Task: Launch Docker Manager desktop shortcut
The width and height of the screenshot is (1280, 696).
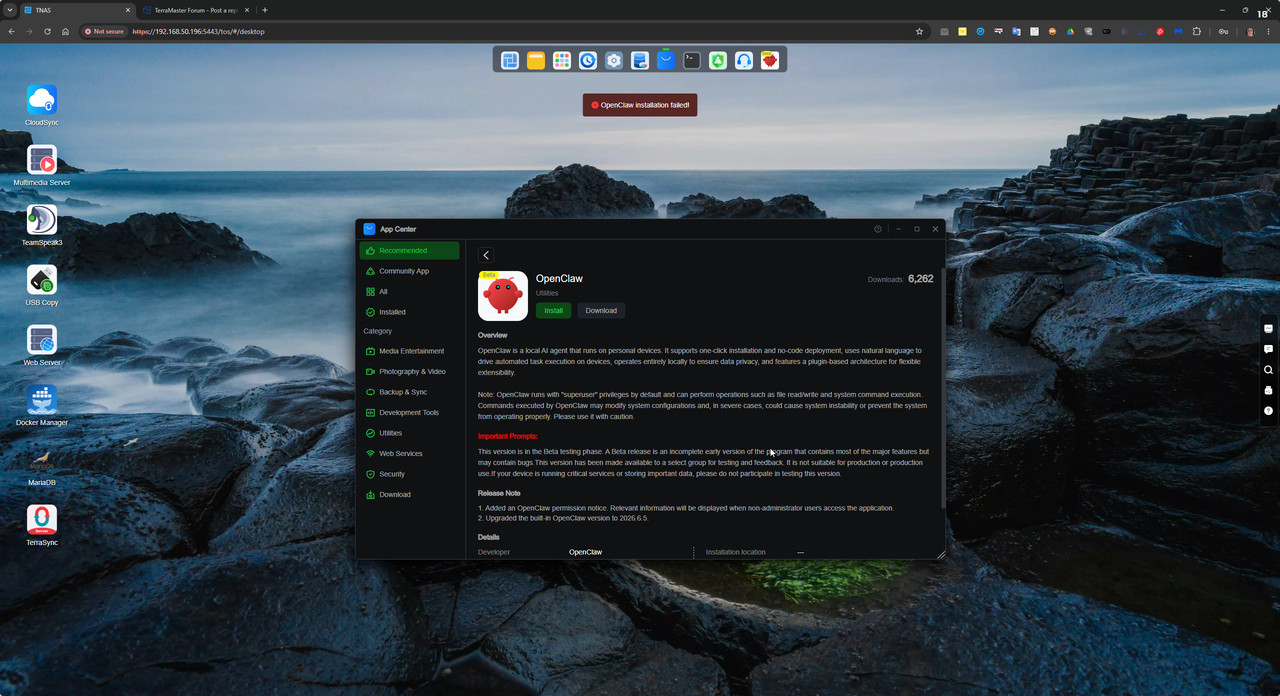Action: point(42,405)
